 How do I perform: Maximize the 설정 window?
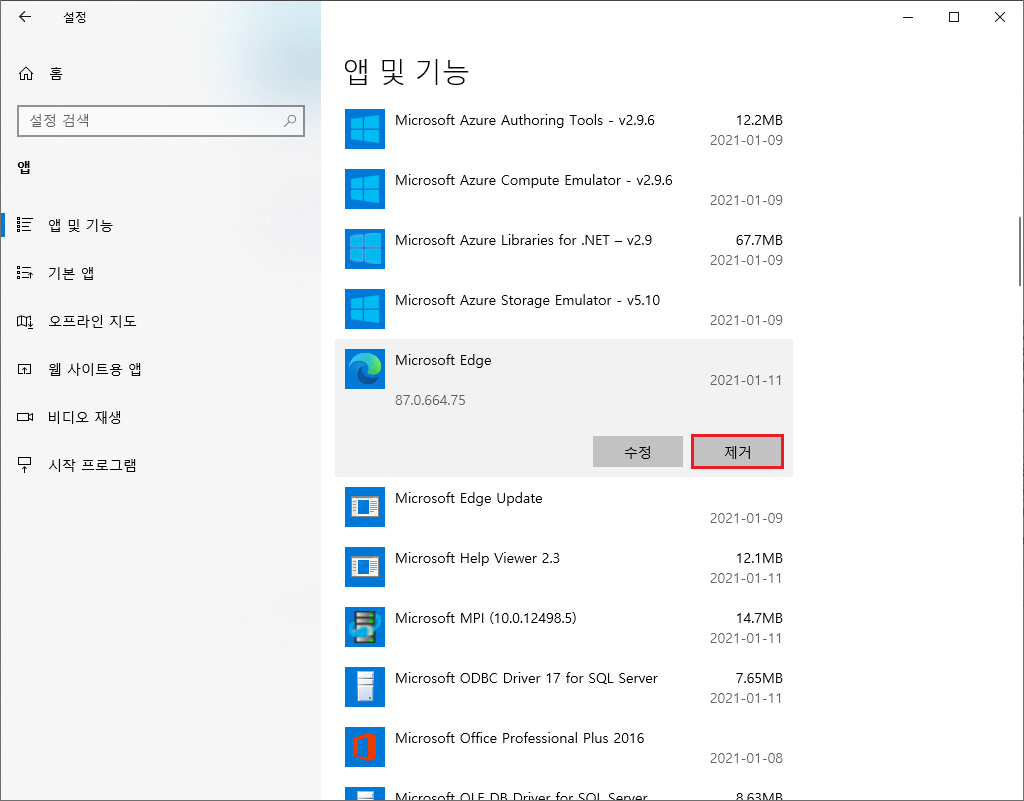point(953,17)
